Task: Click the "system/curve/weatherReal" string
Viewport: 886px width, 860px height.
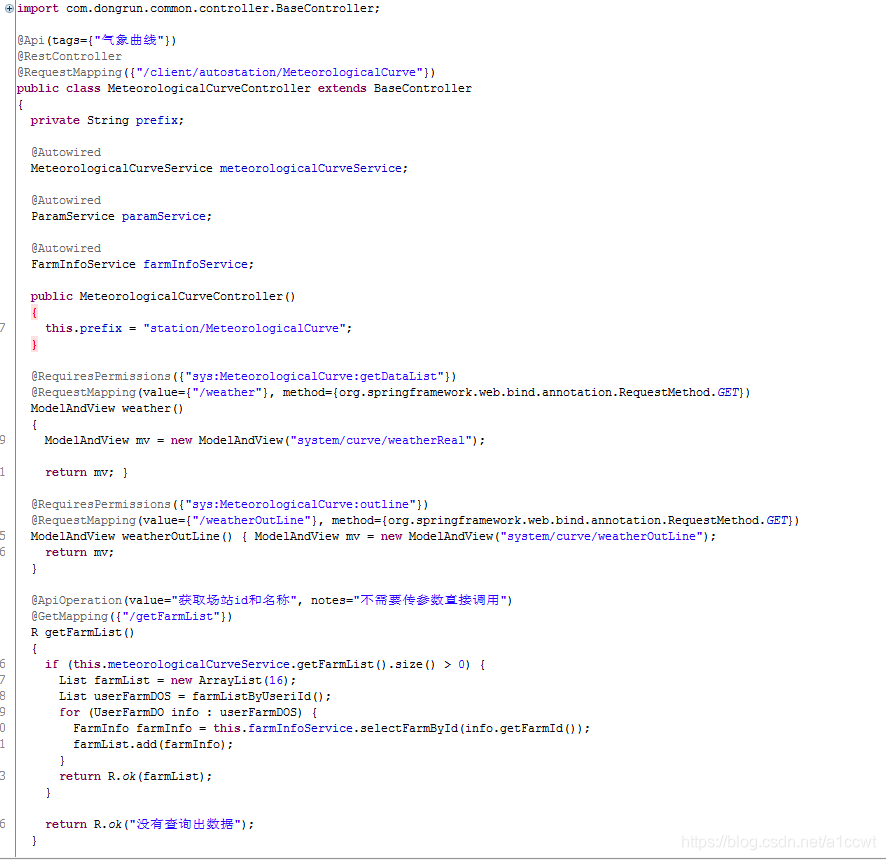Action: click(381, 440)
